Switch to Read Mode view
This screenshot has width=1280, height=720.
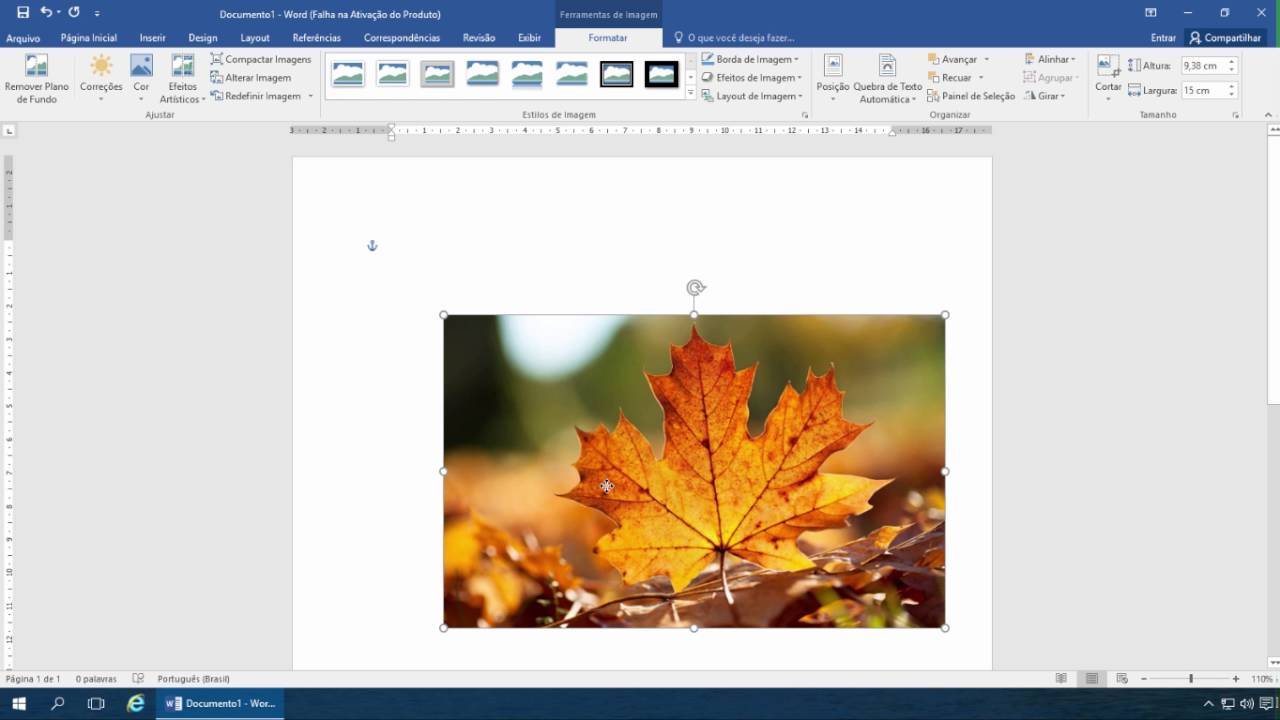coord(1061,679)
